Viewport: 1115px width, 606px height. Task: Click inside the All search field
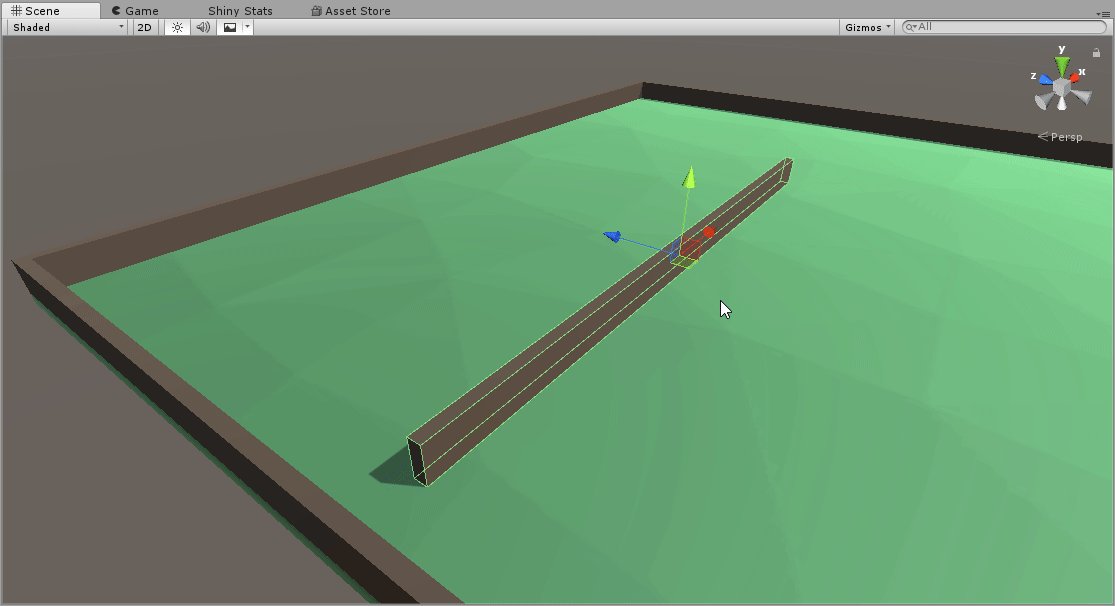(x=1000, y=26)
